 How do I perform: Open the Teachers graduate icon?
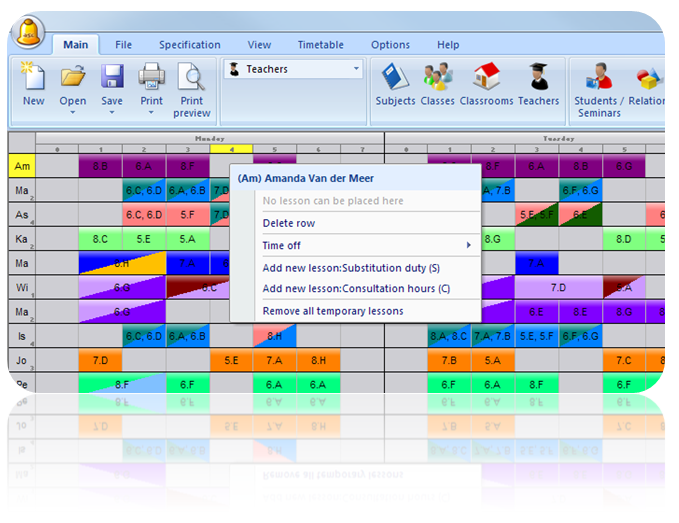pos(538,78)
